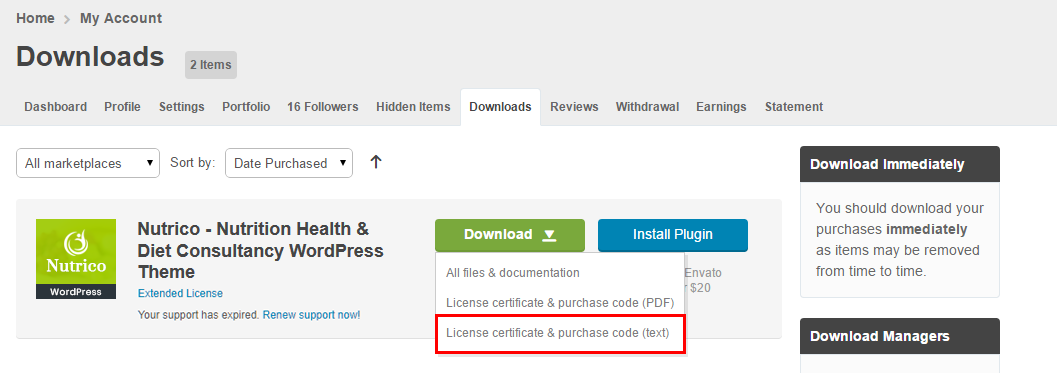Click the blue Install Plugin button
Screen dimensions: 1057x373
coord(673,235)
